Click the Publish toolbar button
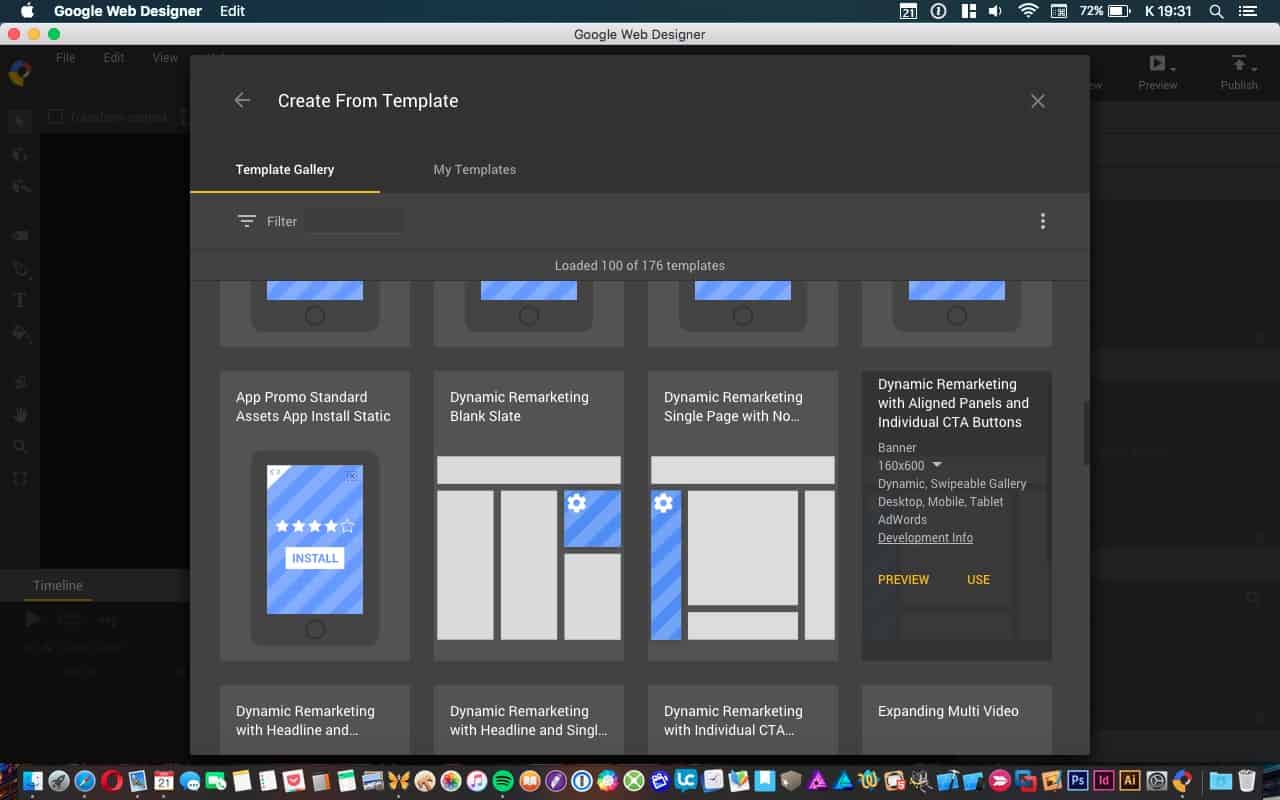Screen dimensions: 1280x800 (x=1239, y=72)
